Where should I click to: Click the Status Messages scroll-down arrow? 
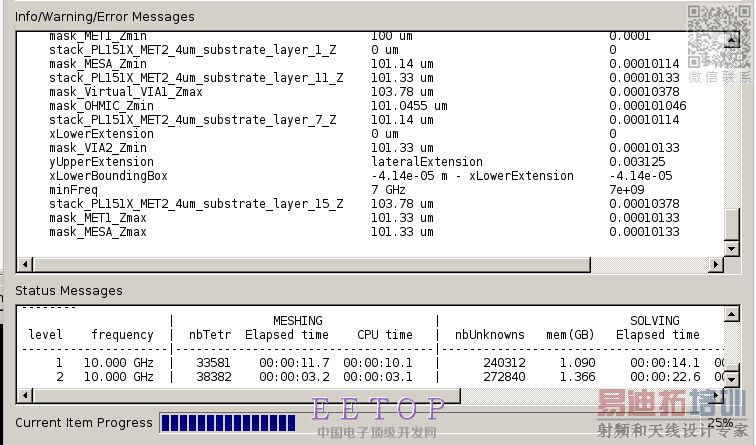click(x=732, y=379)
